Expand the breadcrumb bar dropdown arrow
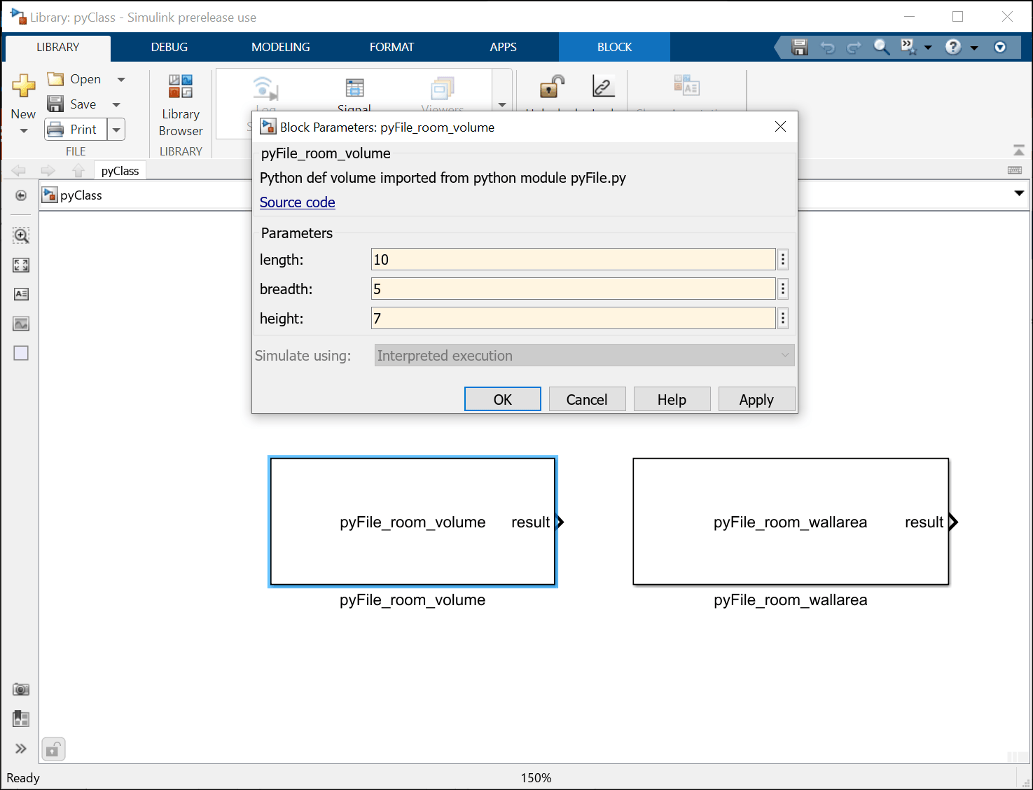 pyautogui.click(x=1019, y=194)
